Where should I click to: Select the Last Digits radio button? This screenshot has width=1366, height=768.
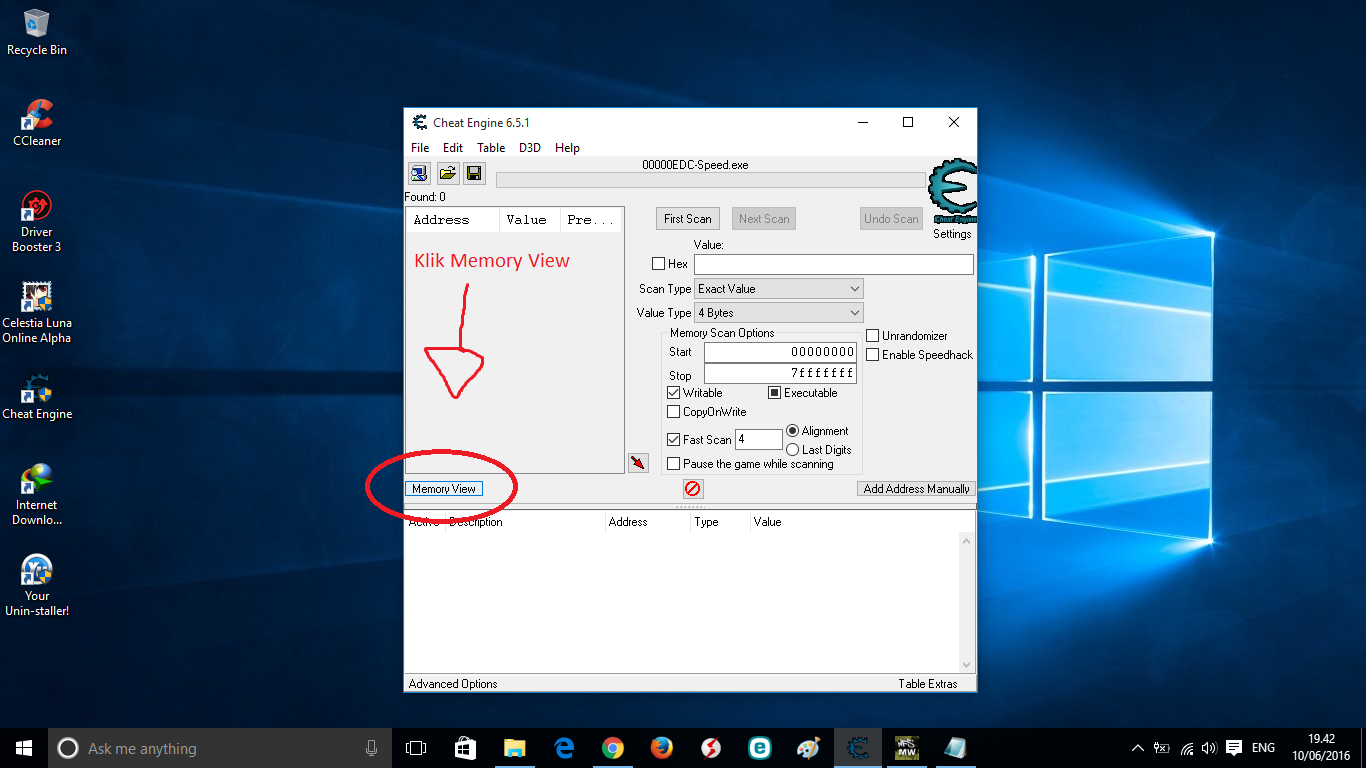[x=793, y=450]
